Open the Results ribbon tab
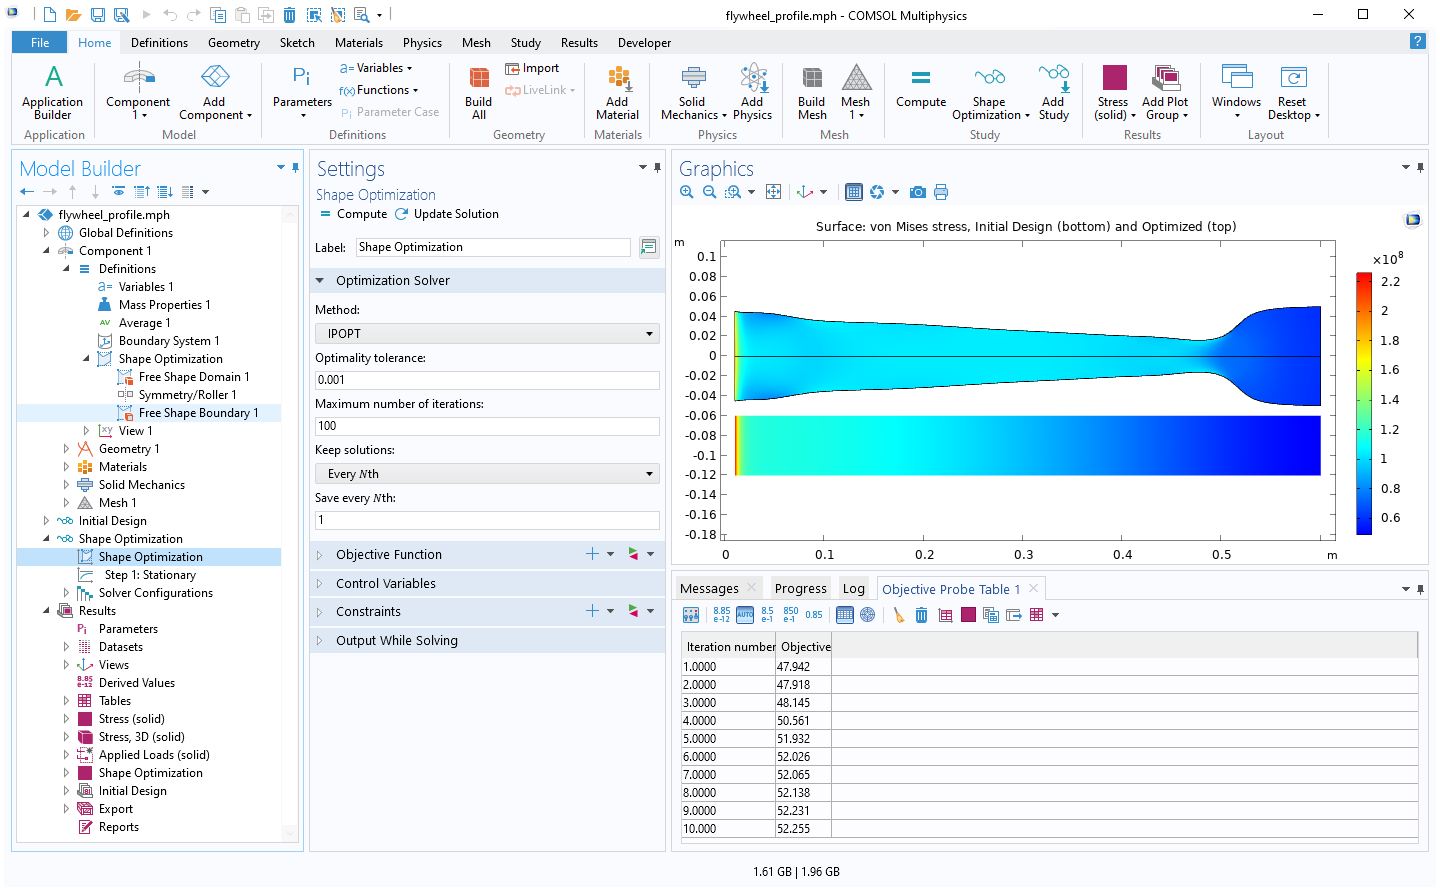 (x=579, y=43)
